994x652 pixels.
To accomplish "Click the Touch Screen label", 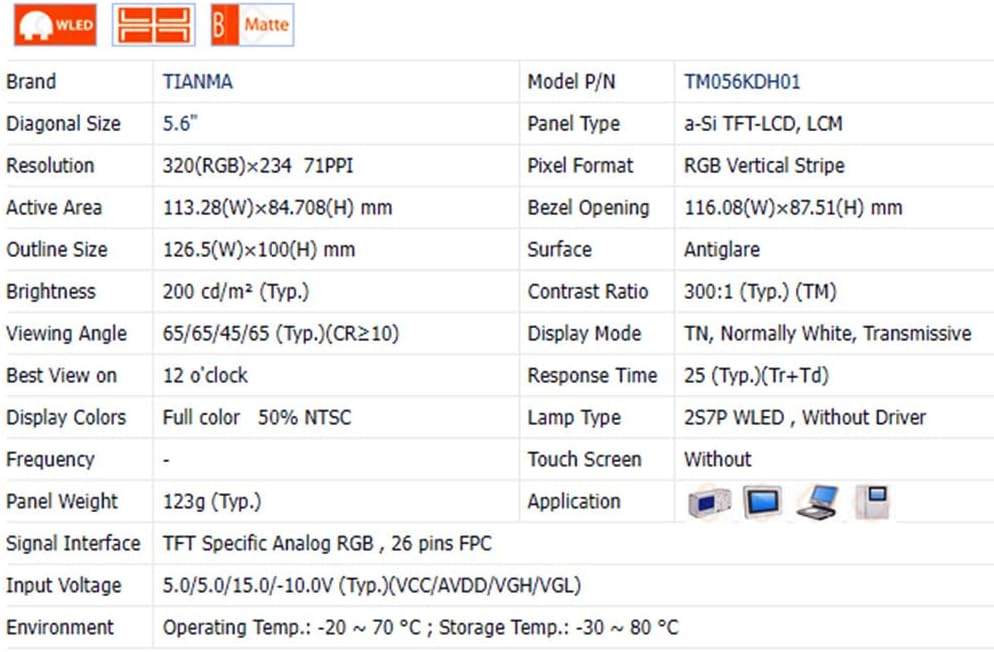I will tap(584, 459).
